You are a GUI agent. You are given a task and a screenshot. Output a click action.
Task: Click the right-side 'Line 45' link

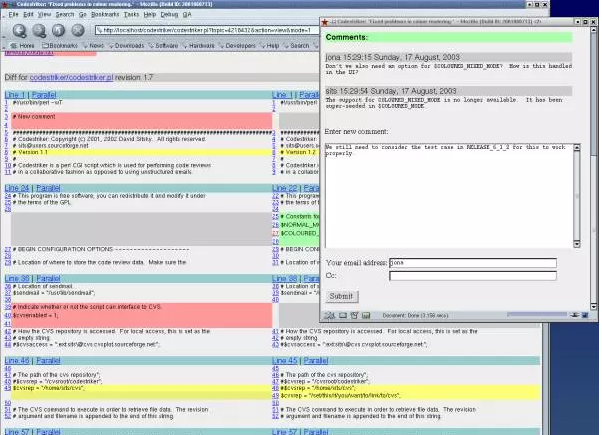(284, 361)
